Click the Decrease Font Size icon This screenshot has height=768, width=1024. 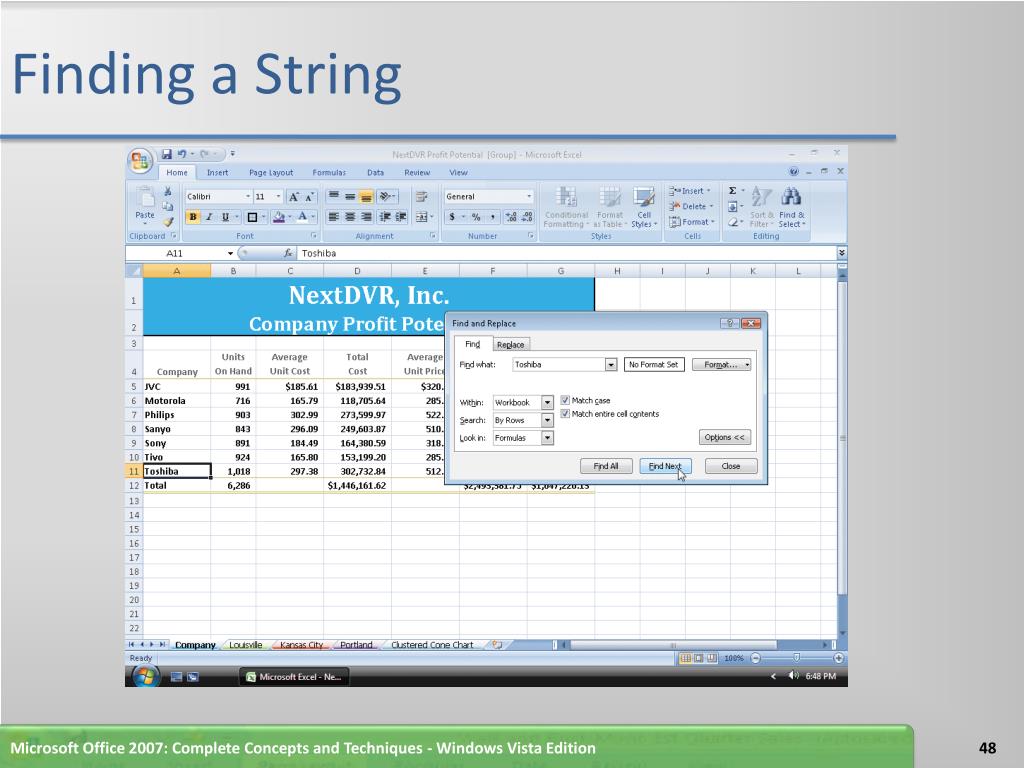310,197
